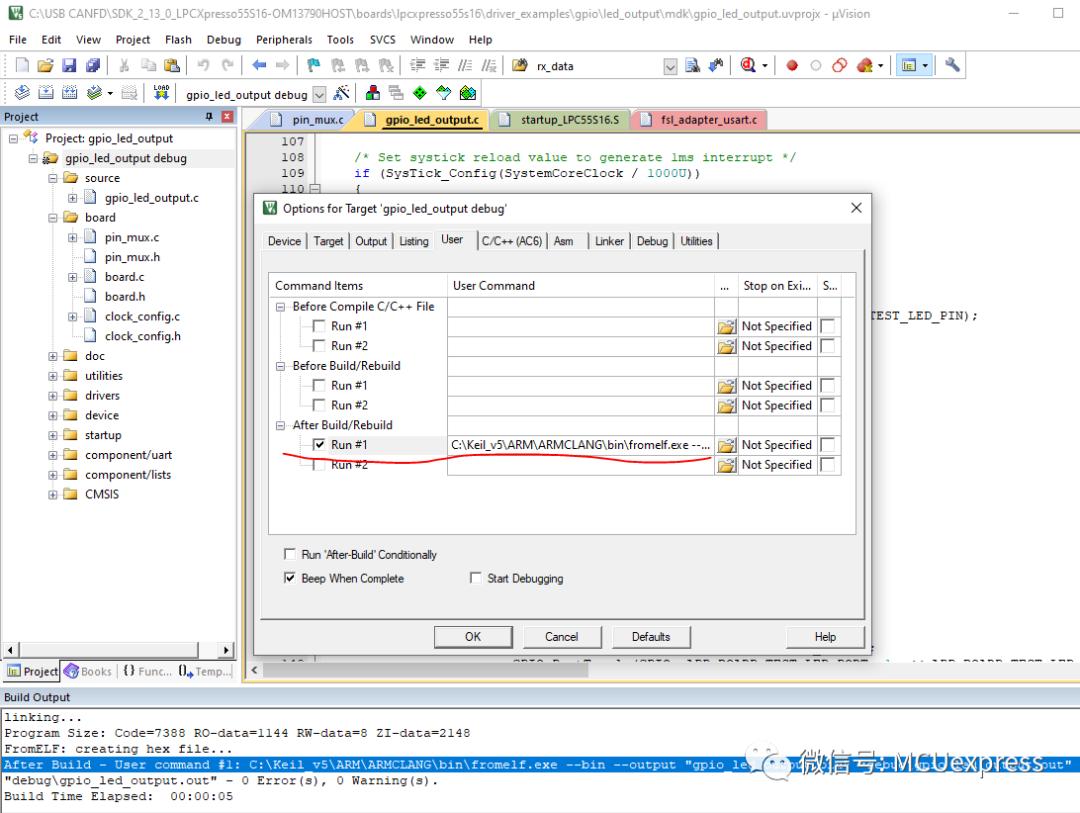This screenshot has height=813, width=1080.
Task: Click the rx_data find text field
Action: [597, 66]
